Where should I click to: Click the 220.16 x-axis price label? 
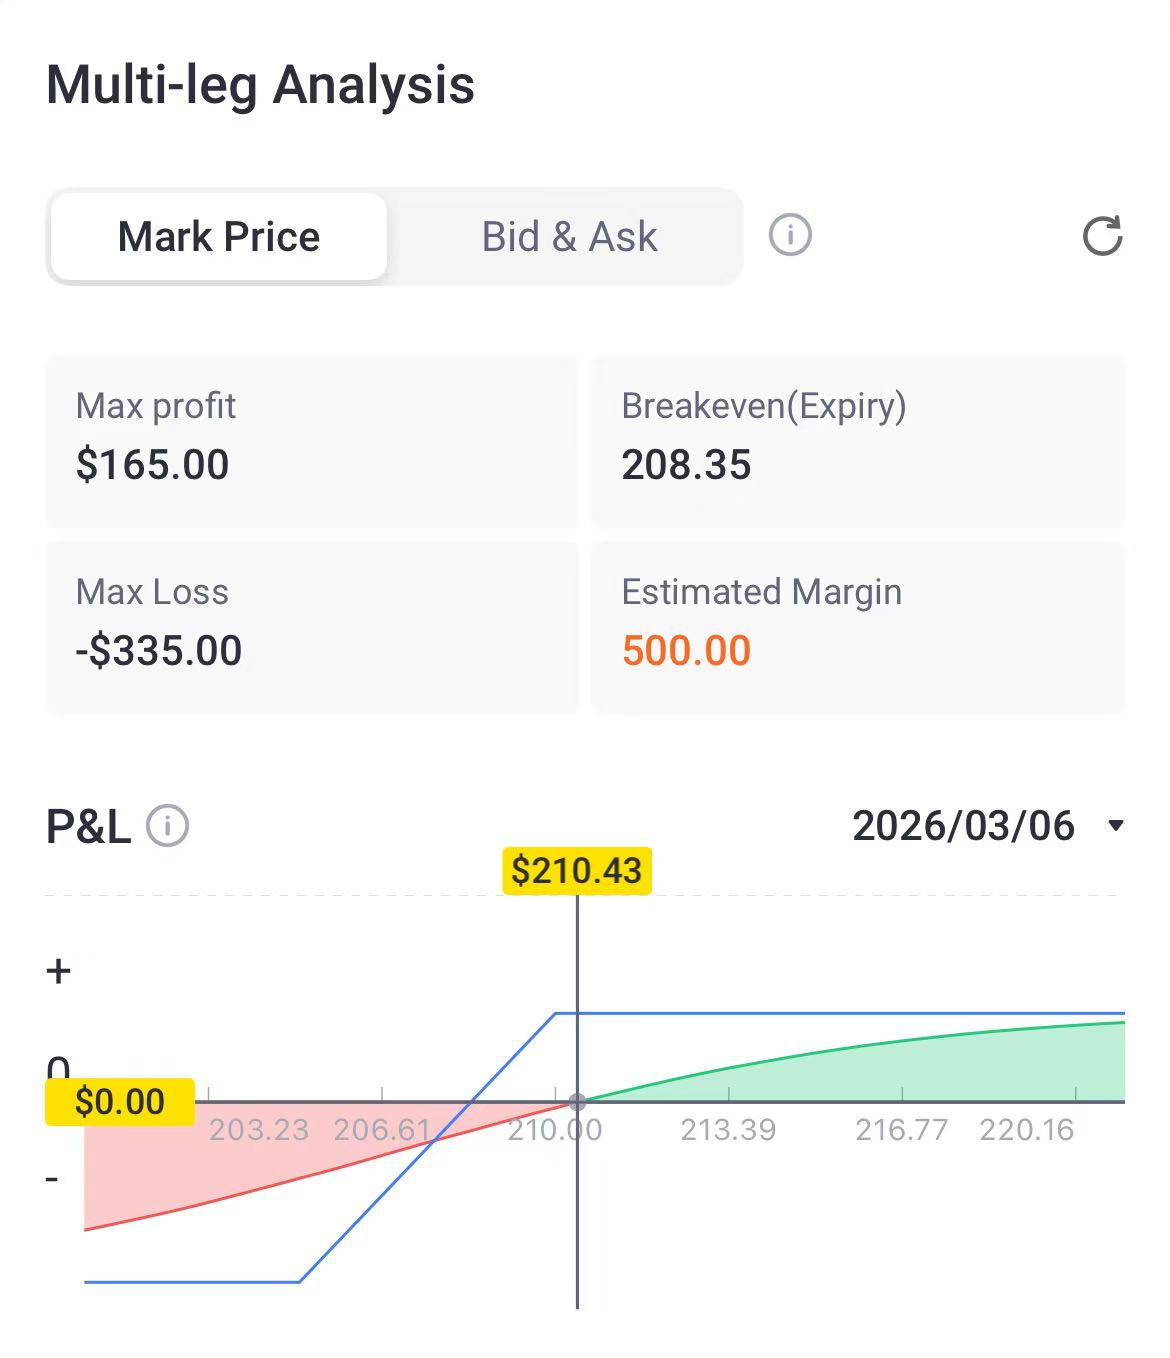coord(1027,1130)
